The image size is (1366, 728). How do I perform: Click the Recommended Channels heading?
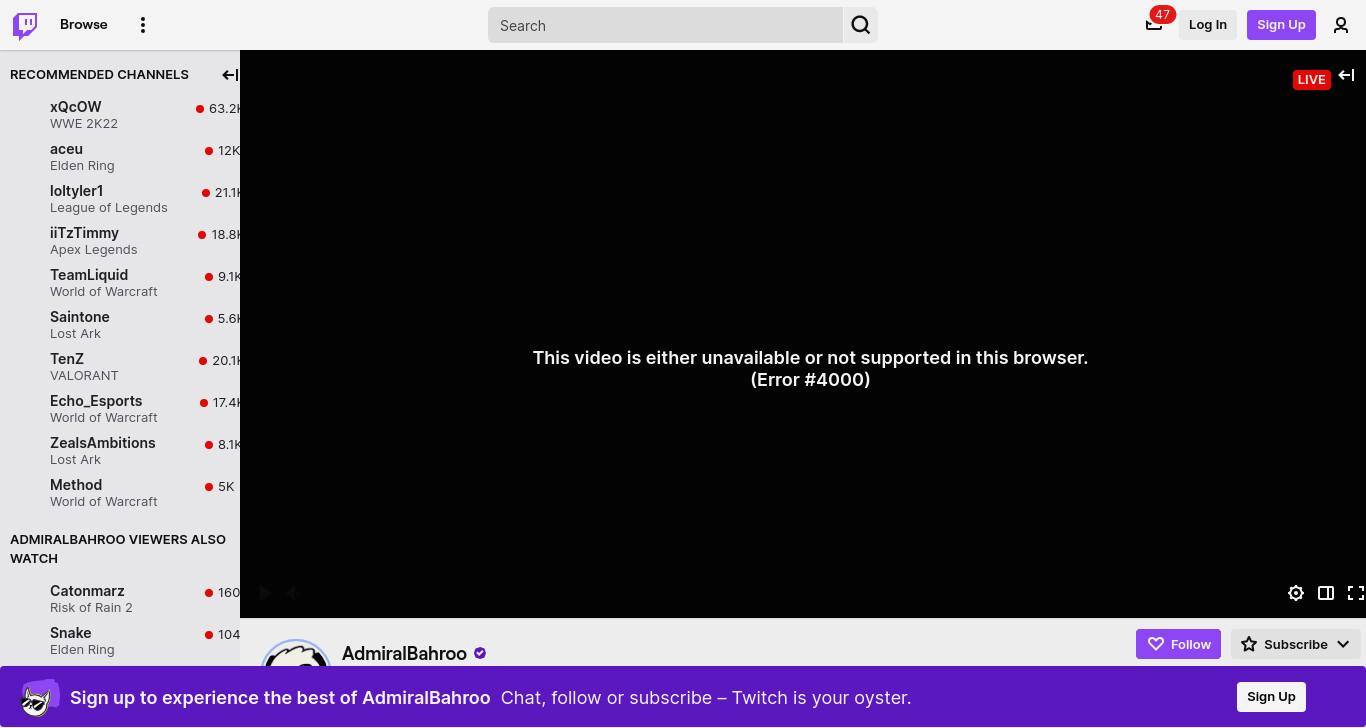click(99, 74)
